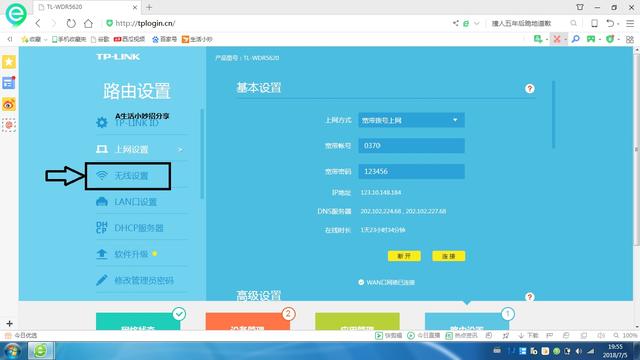Click the undo closed tab arrow icon

(x=610, y=23)
